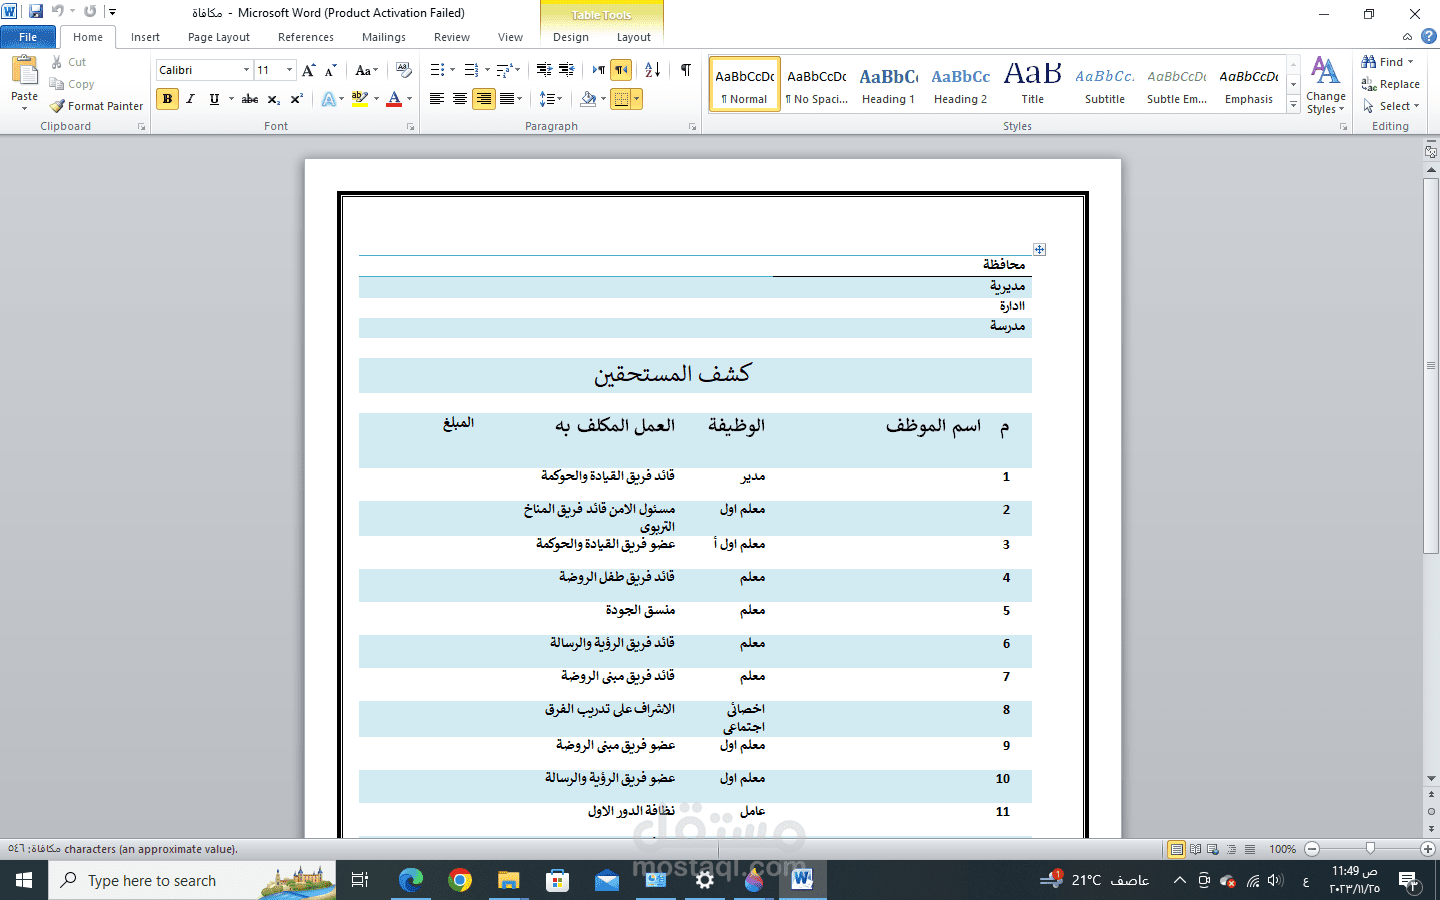Switch to the References tab
1440x900 pixels.
[x=306, y=37]
